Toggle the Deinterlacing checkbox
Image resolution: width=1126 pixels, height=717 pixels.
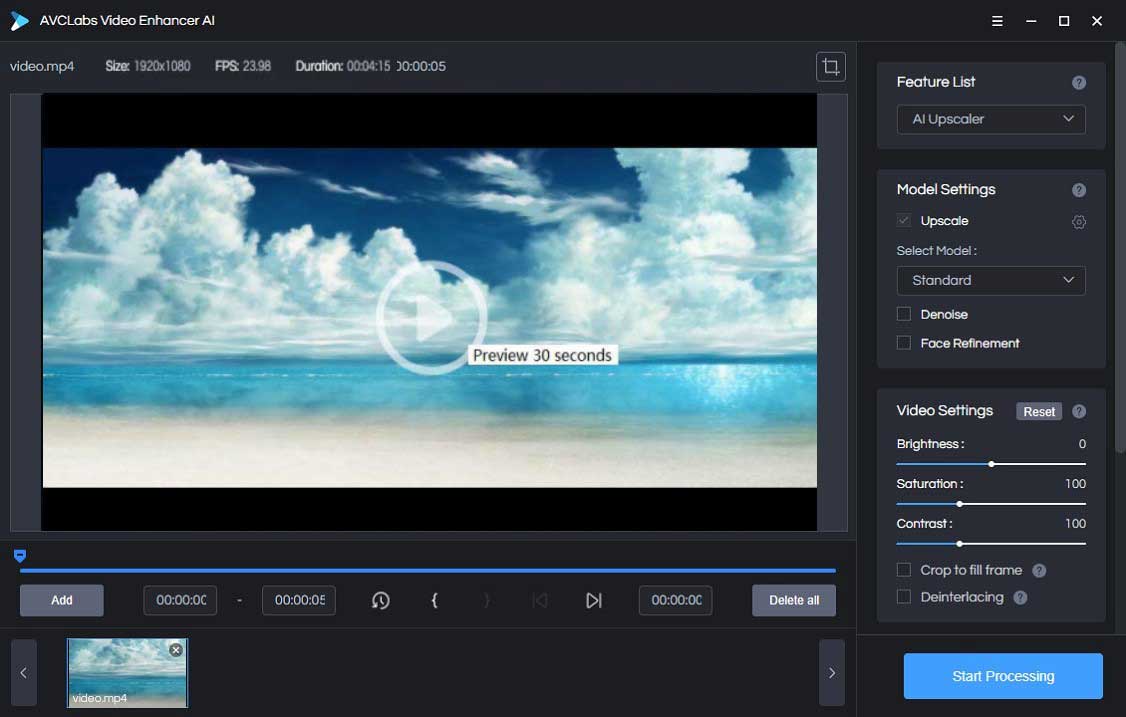(903, 597)
